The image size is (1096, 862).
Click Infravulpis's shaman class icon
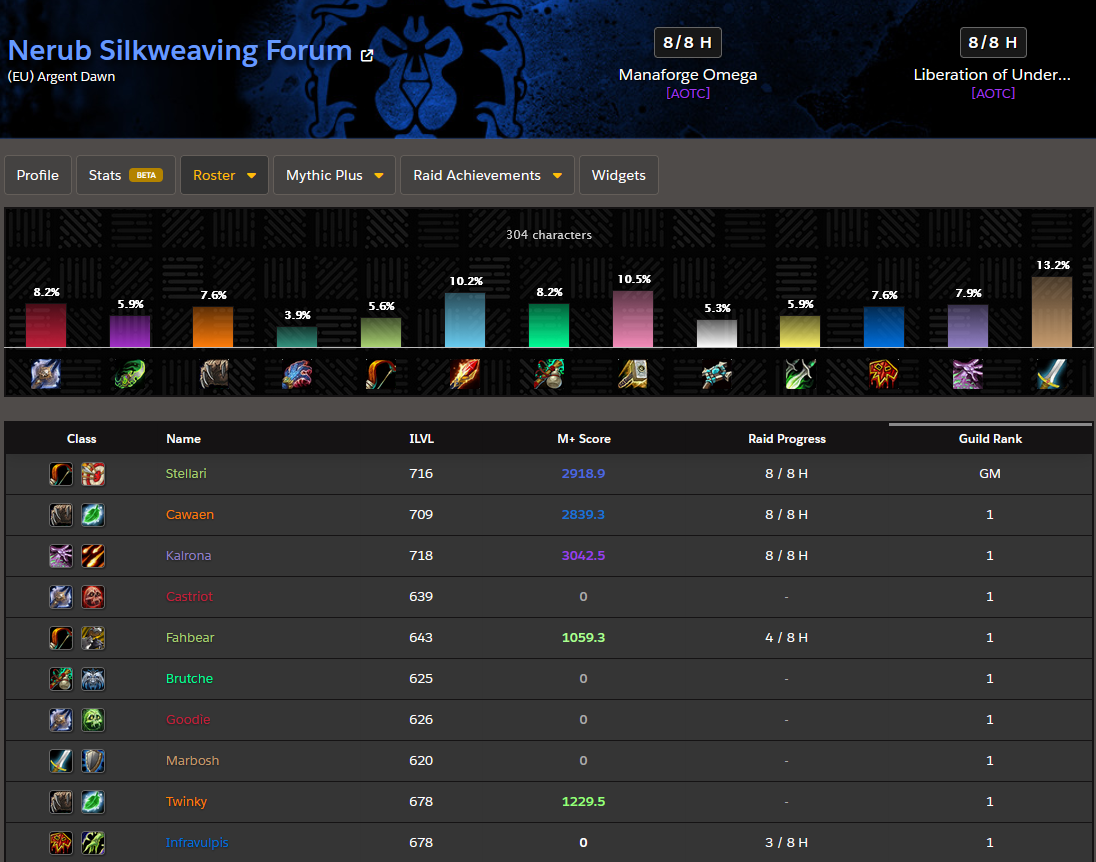tap(61, 843)
